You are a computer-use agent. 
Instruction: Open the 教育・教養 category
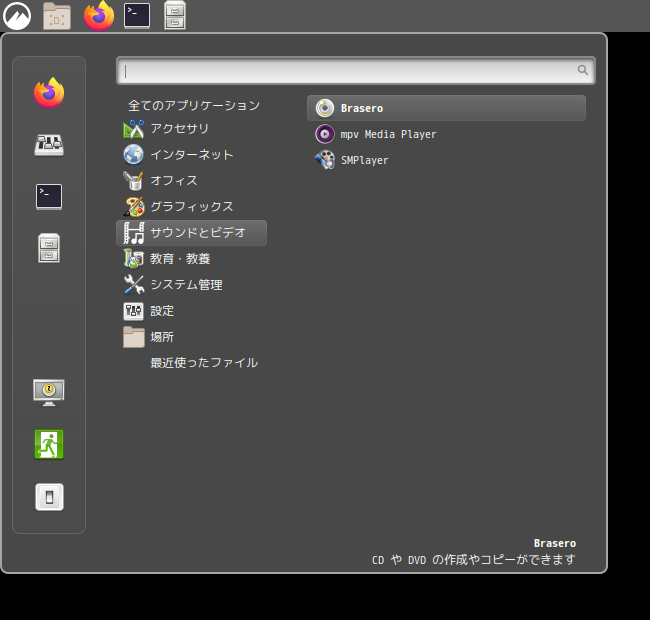[x=192, y=259]
